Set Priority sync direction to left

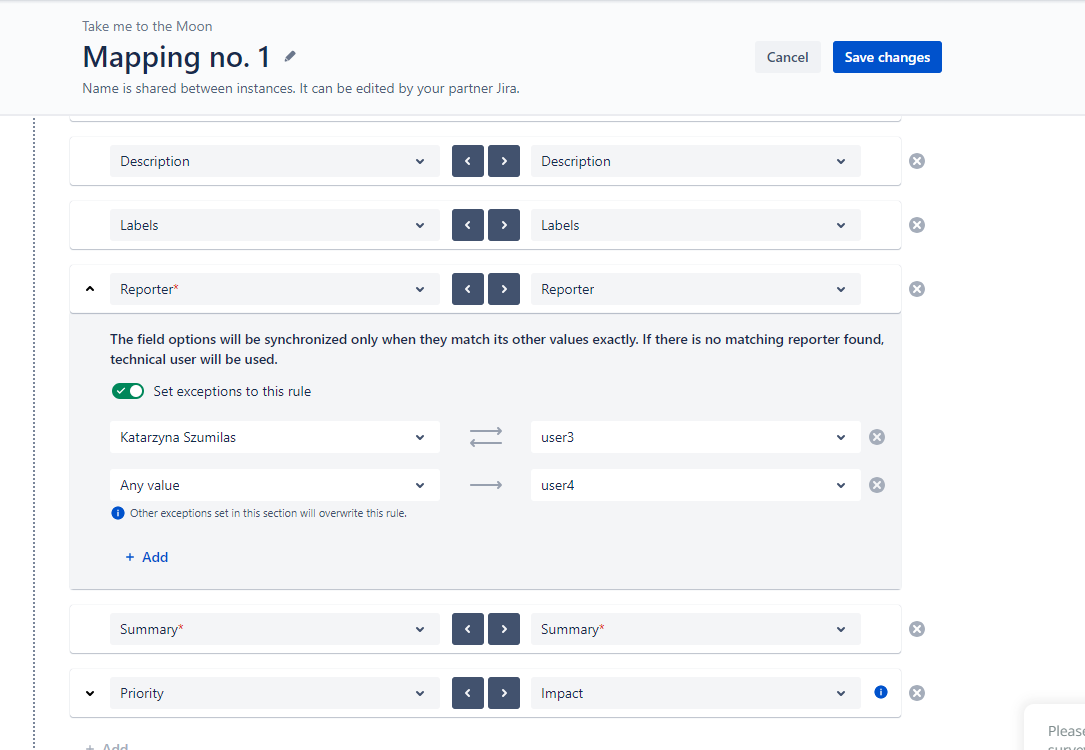(468, 693)
